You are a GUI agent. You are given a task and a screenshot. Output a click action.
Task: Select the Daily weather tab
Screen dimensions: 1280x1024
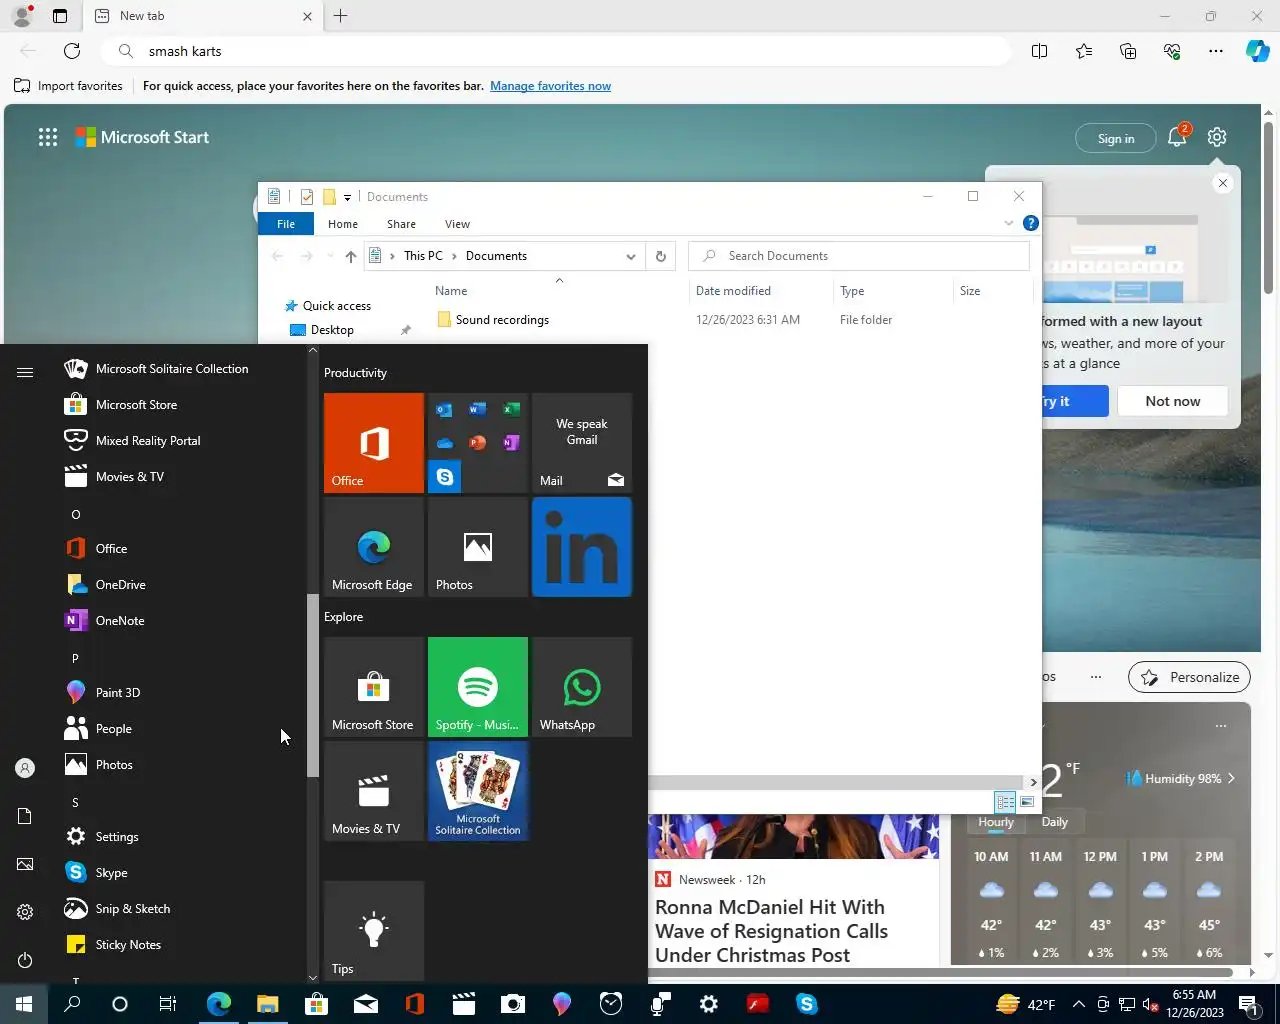click(x=1055, y=822)
